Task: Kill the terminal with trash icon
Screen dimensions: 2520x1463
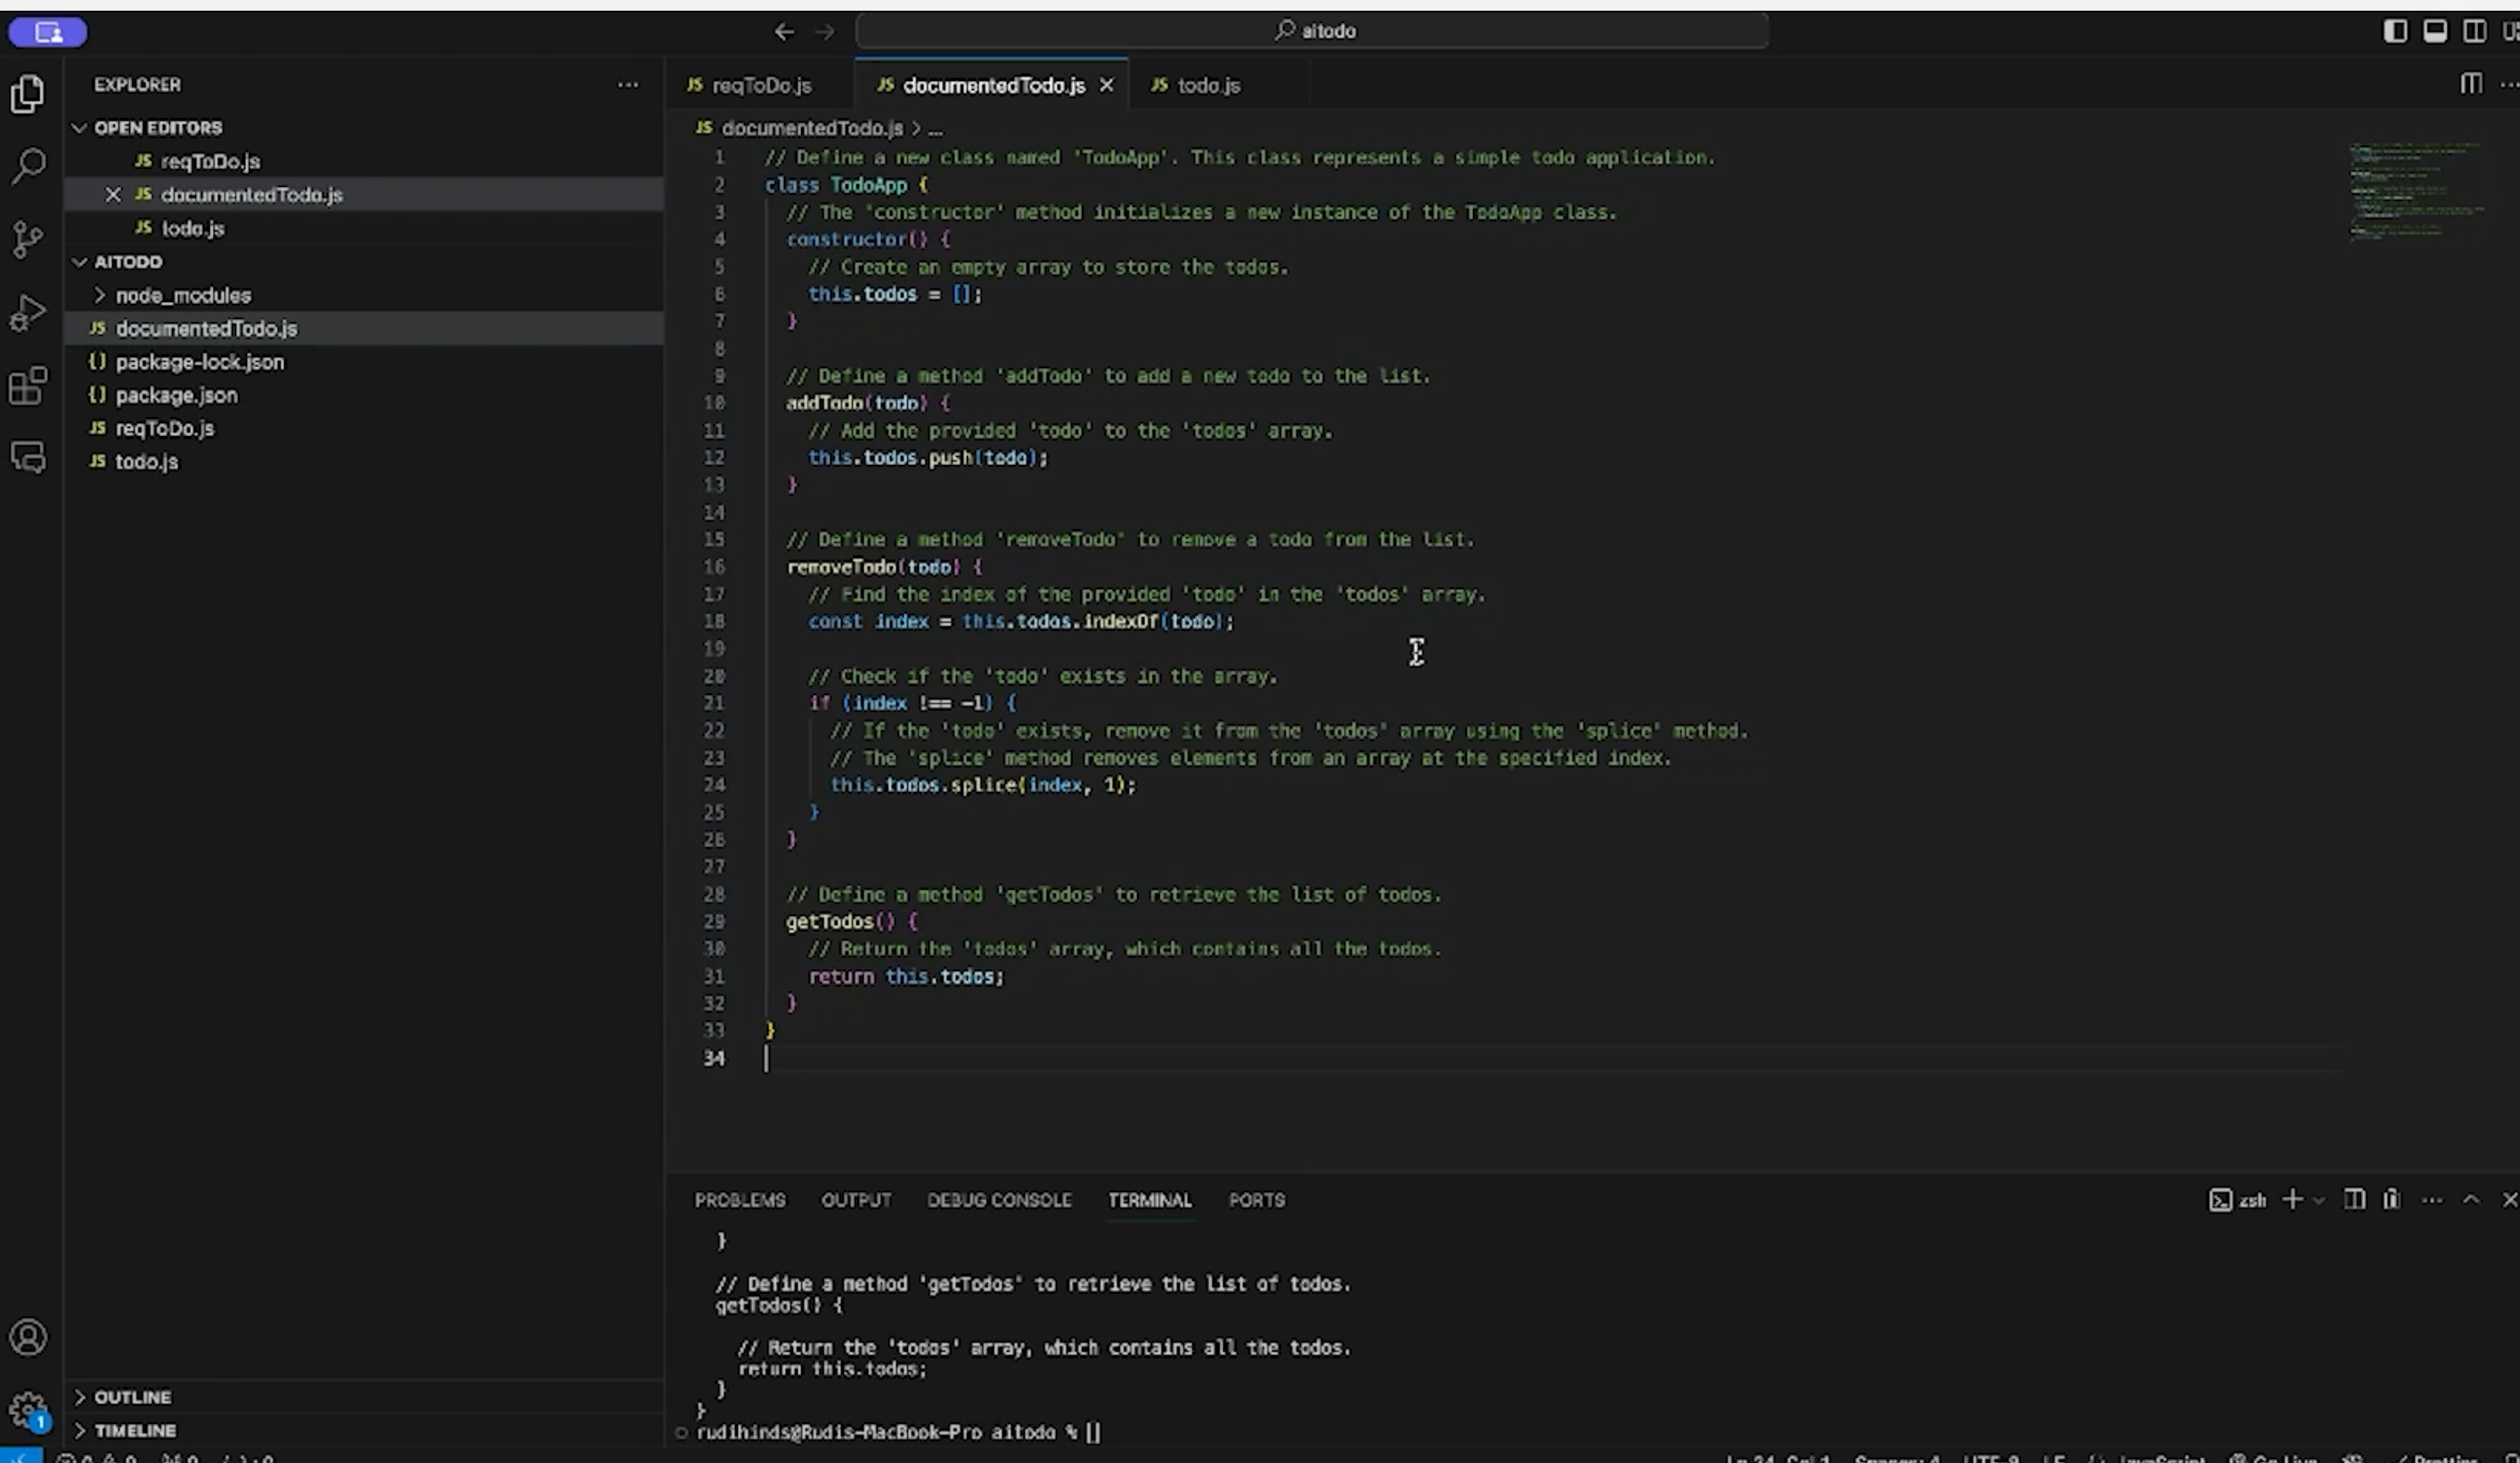Action: click(2391, 1199)
